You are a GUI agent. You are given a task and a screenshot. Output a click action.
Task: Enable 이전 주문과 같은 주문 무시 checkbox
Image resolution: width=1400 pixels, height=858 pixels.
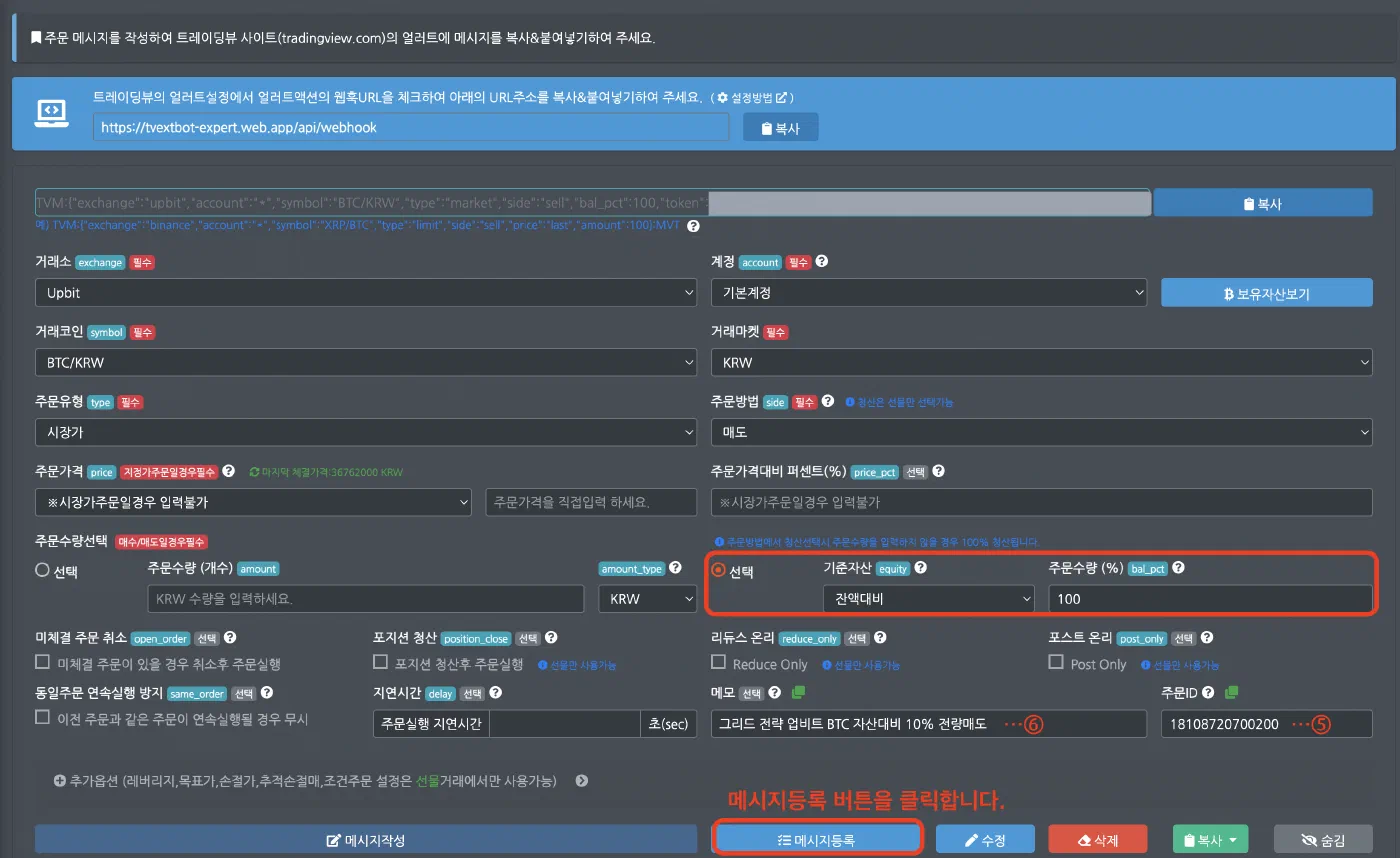[x=42, y=717]
